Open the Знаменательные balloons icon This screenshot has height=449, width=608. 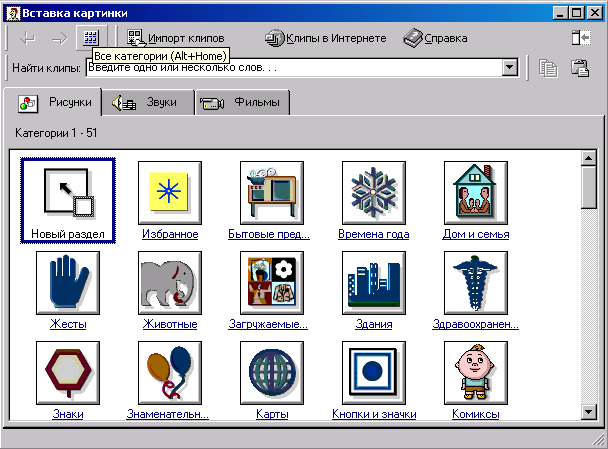(x=170, y=373)
